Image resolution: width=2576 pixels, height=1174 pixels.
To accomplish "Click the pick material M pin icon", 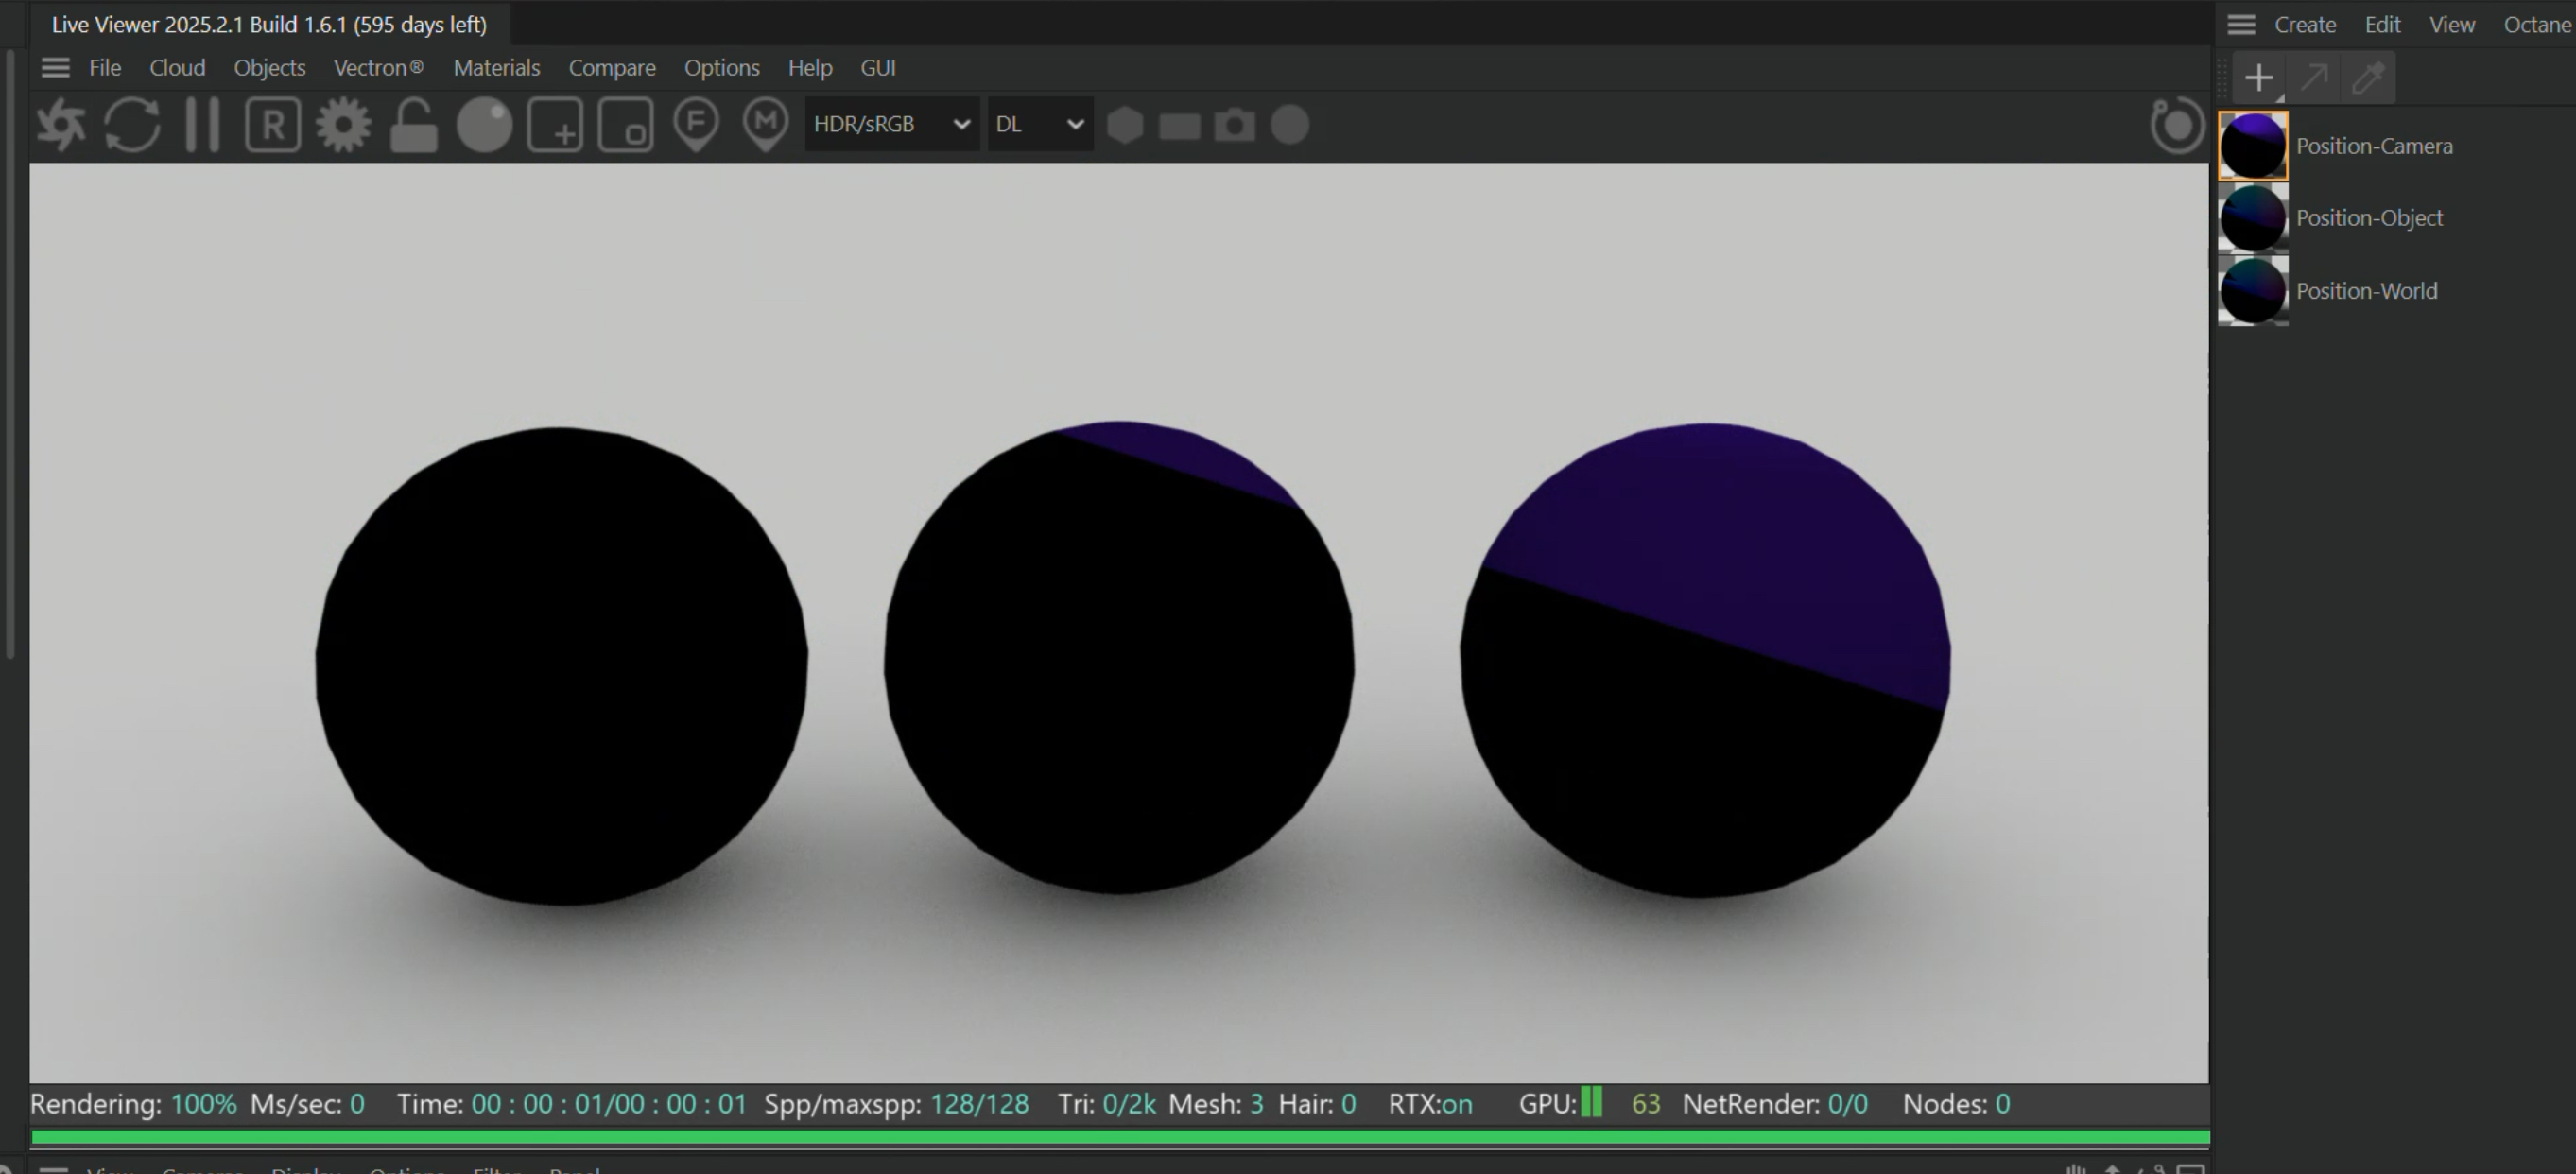I will 766,125.
